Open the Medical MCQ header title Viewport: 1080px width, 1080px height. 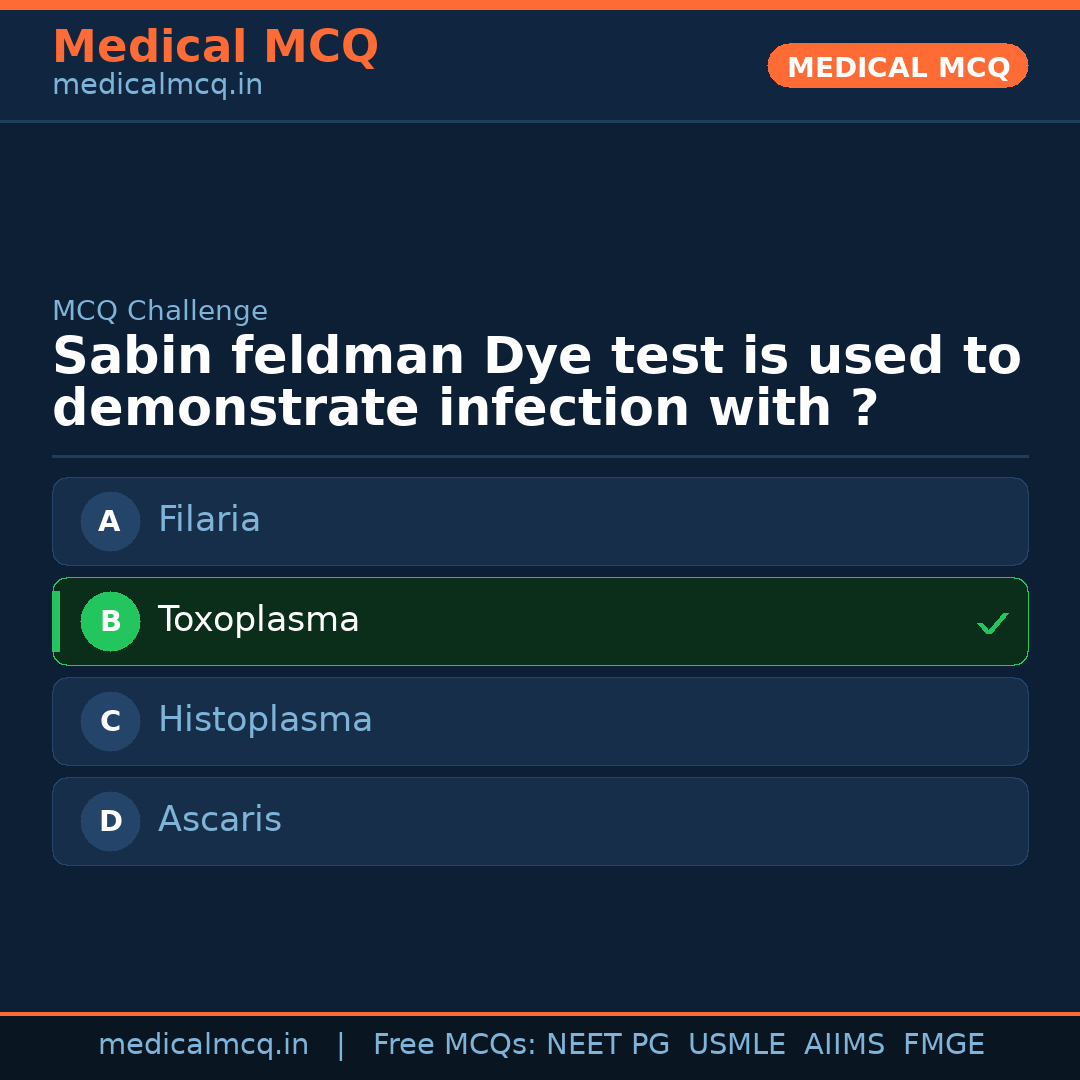215,47
